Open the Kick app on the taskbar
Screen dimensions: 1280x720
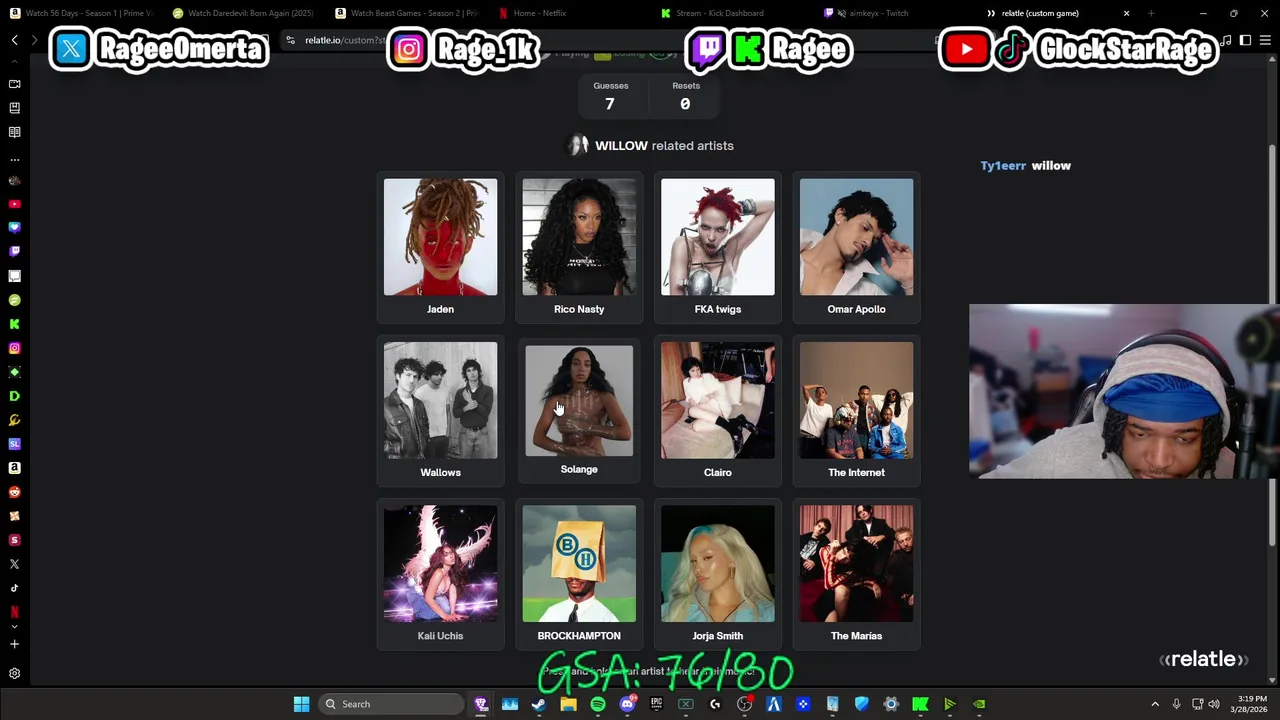click(x=920, y=704)
